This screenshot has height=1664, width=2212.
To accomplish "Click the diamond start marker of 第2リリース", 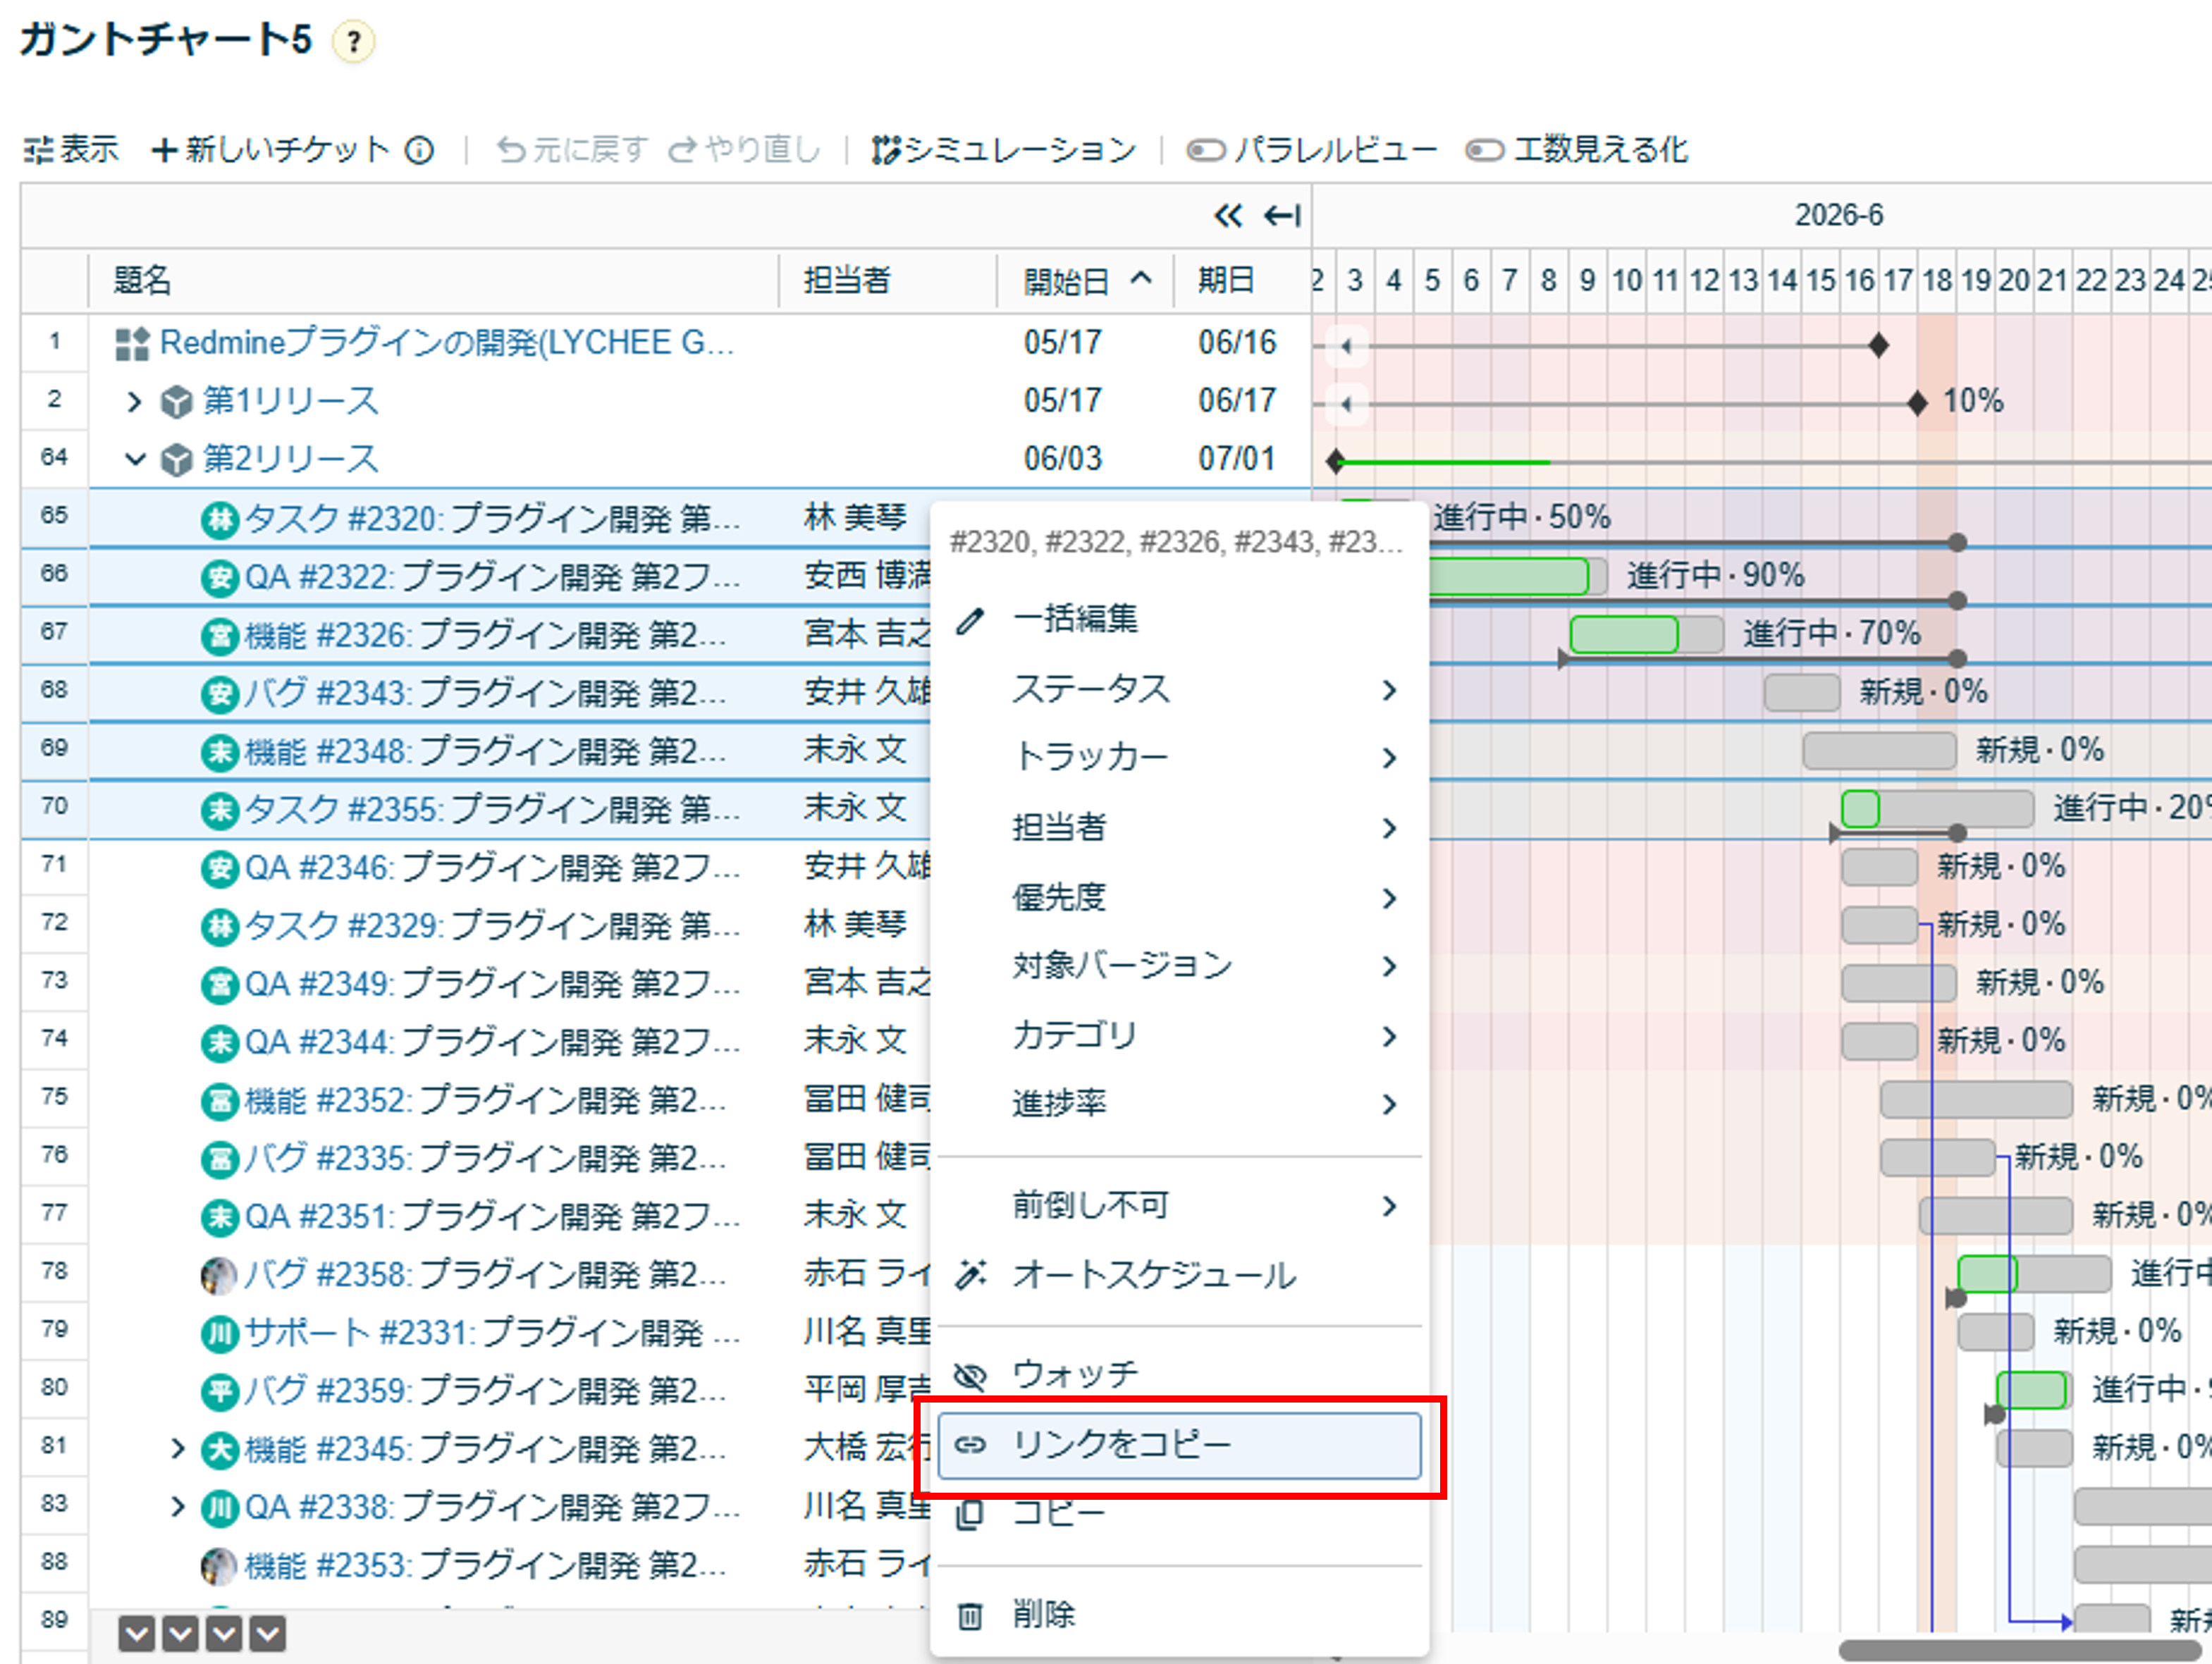I will pos(1335,462).
